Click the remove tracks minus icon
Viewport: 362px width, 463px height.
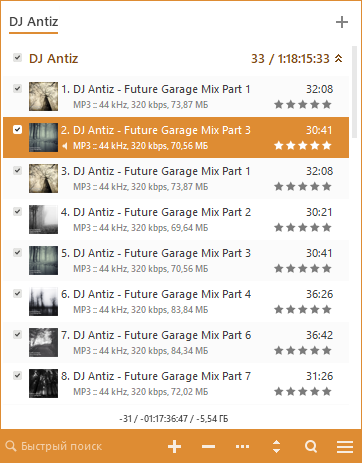point(208,446)
